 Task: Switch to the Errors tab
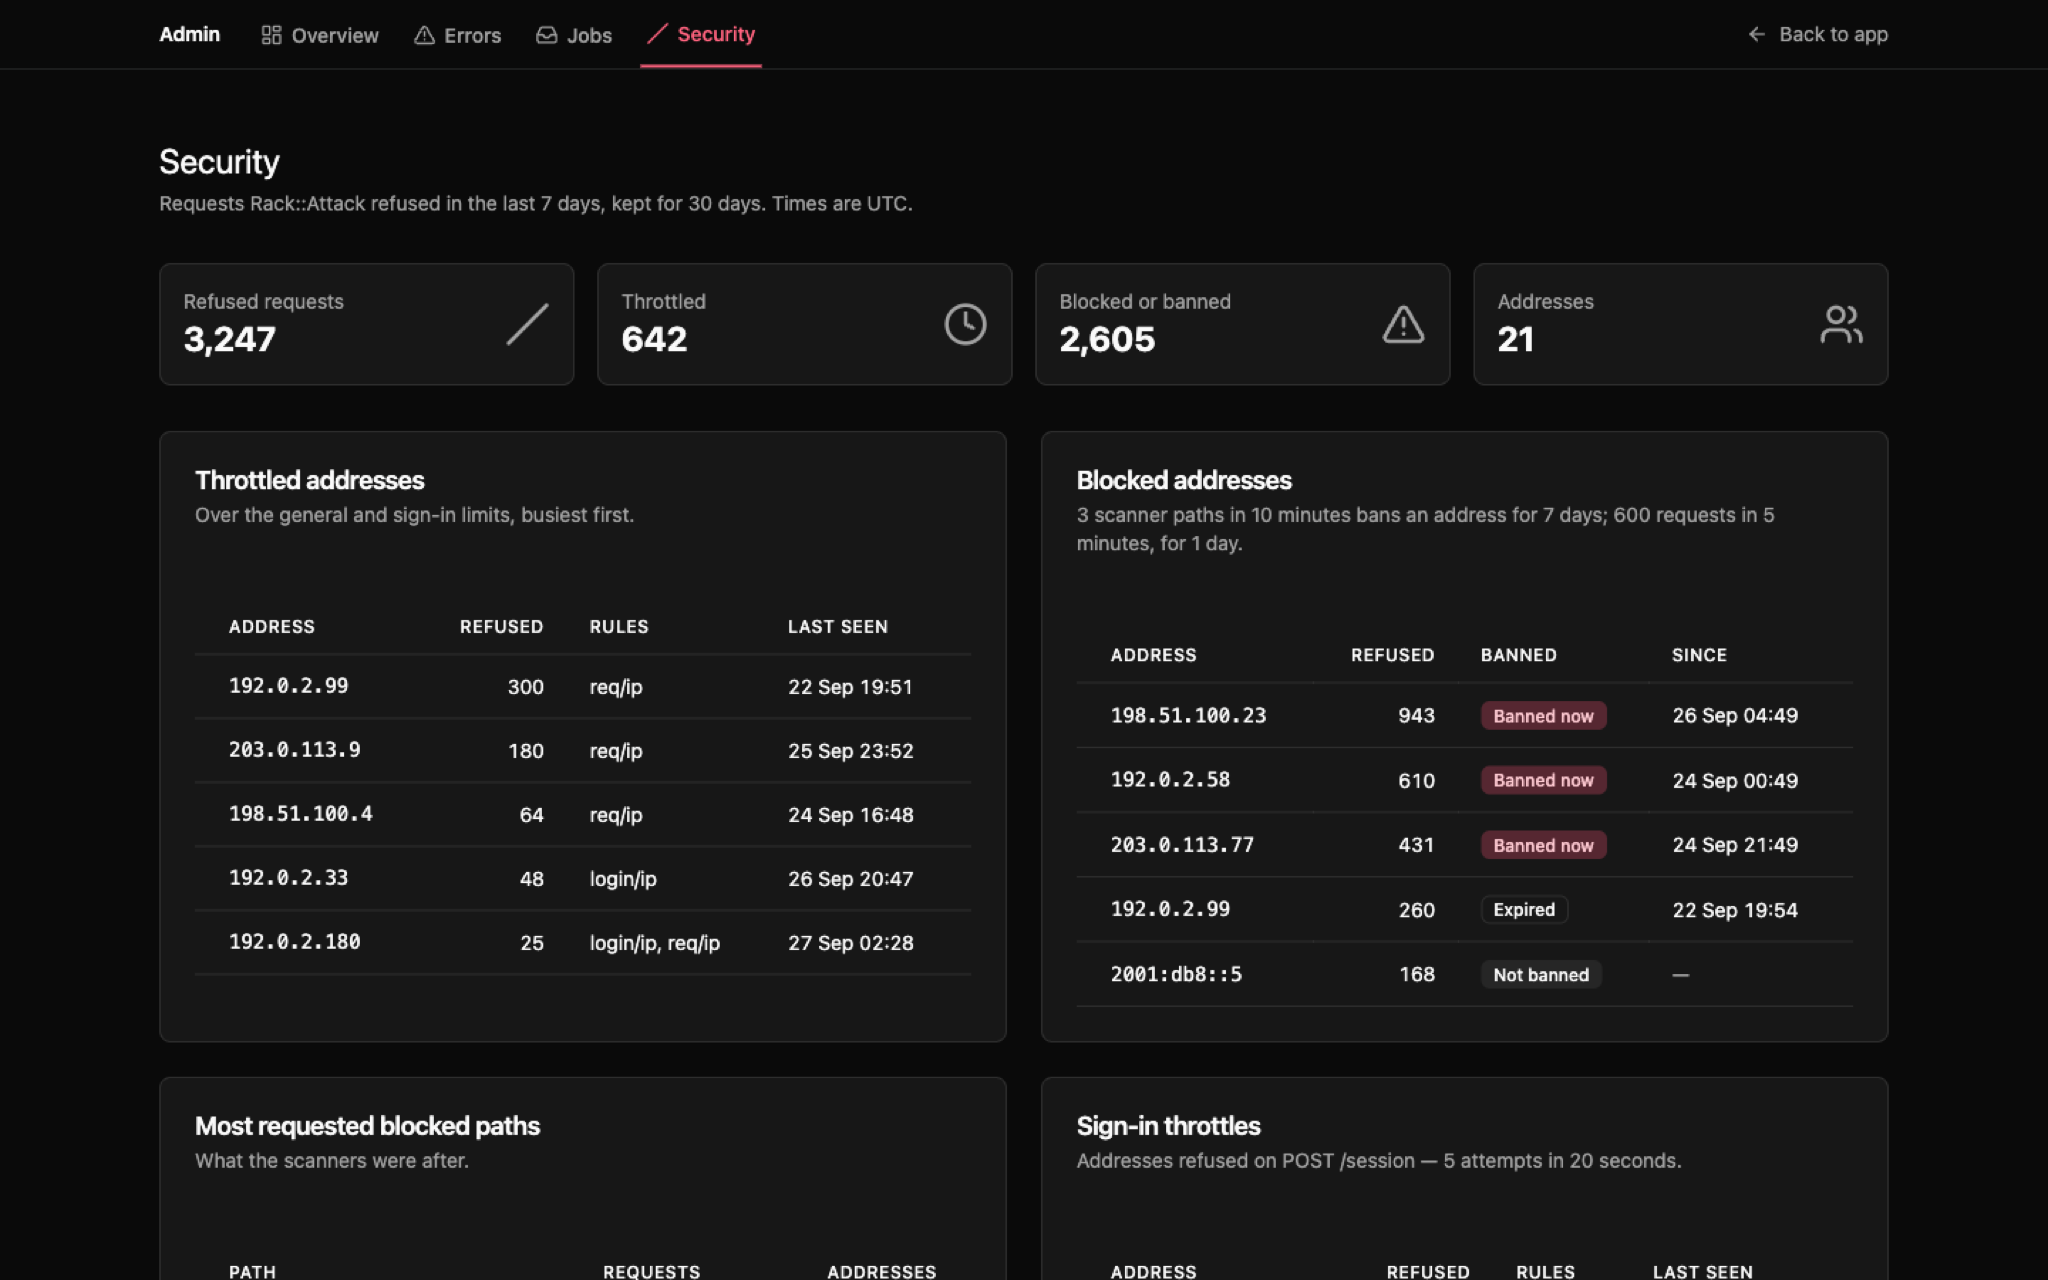[458, 35]
